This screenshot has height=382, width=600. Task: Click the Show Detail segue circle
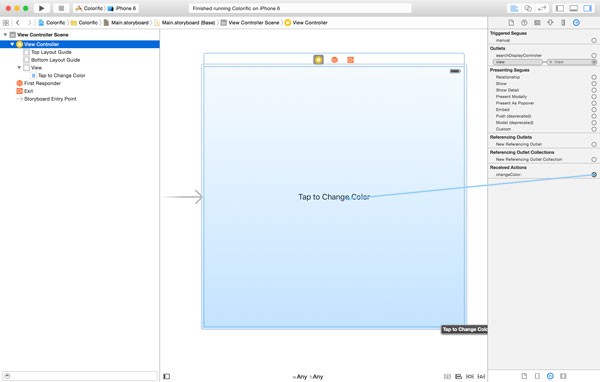click(594, 90)
